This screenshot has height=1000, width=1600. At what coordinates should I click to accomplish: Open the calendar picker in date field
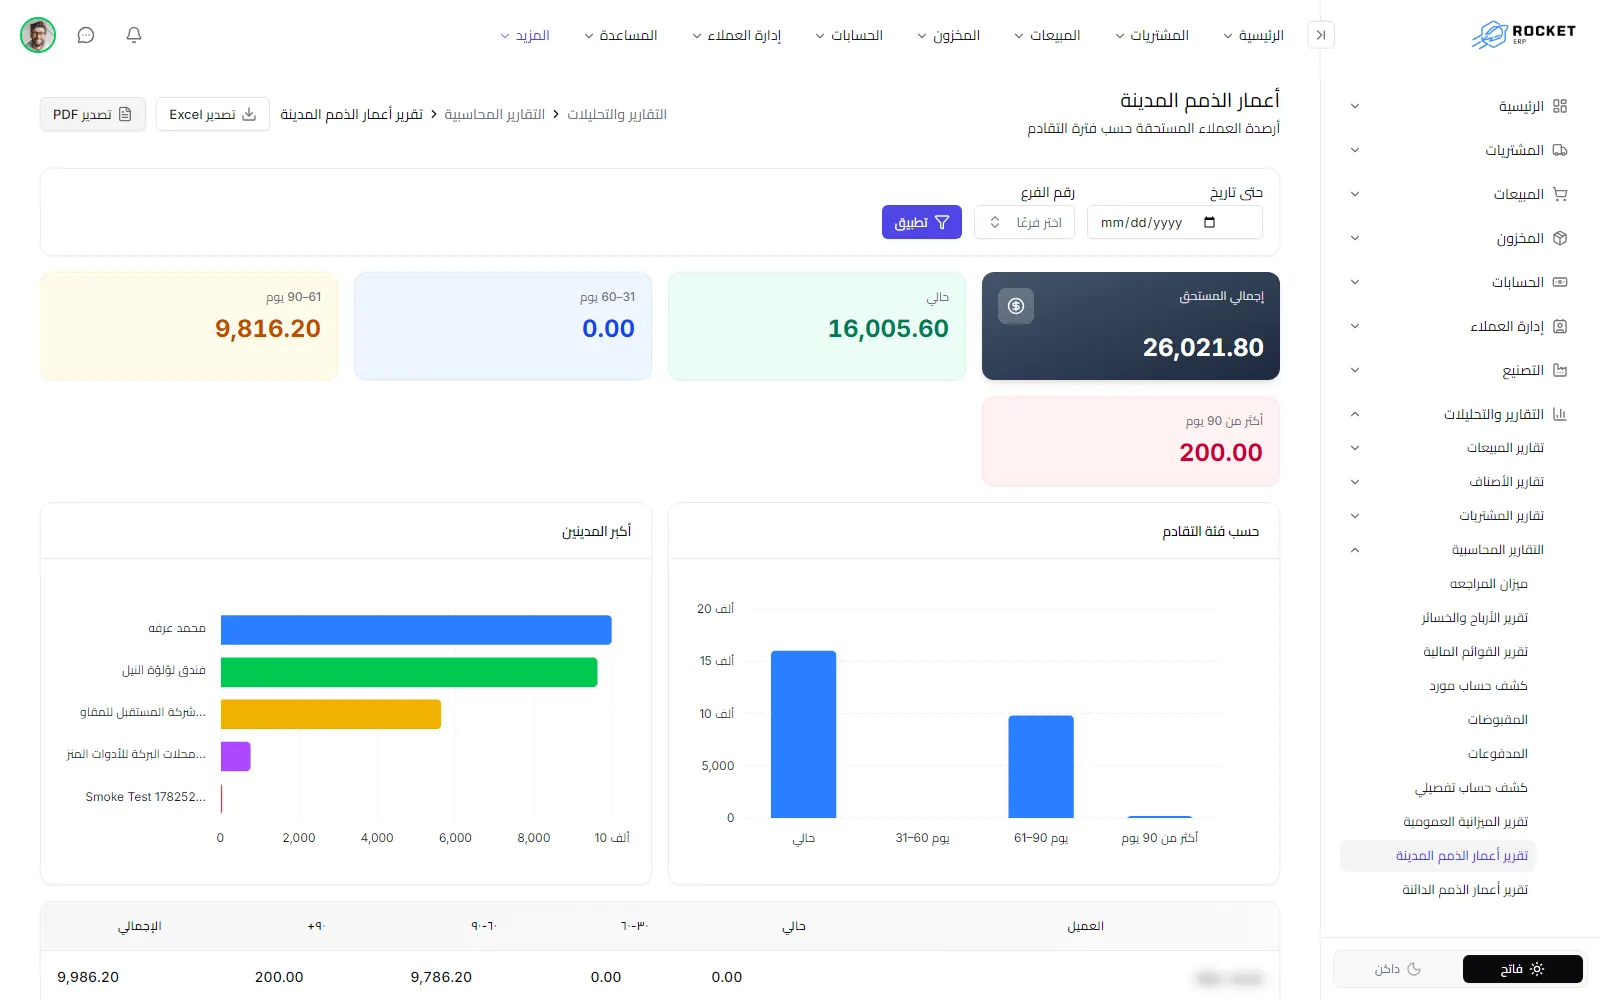pyautogui.click(x=1209, y=222)
